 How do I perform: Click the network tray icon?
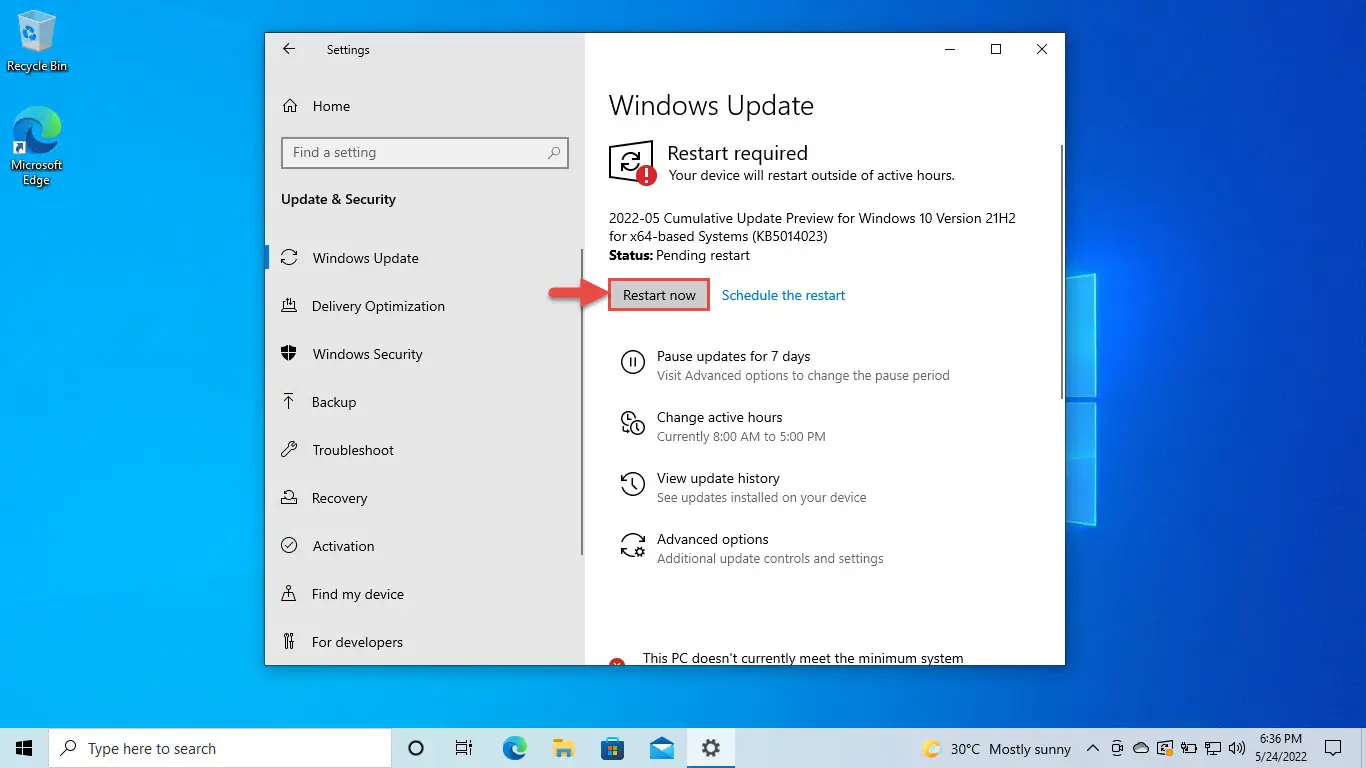coord(1213,748)
